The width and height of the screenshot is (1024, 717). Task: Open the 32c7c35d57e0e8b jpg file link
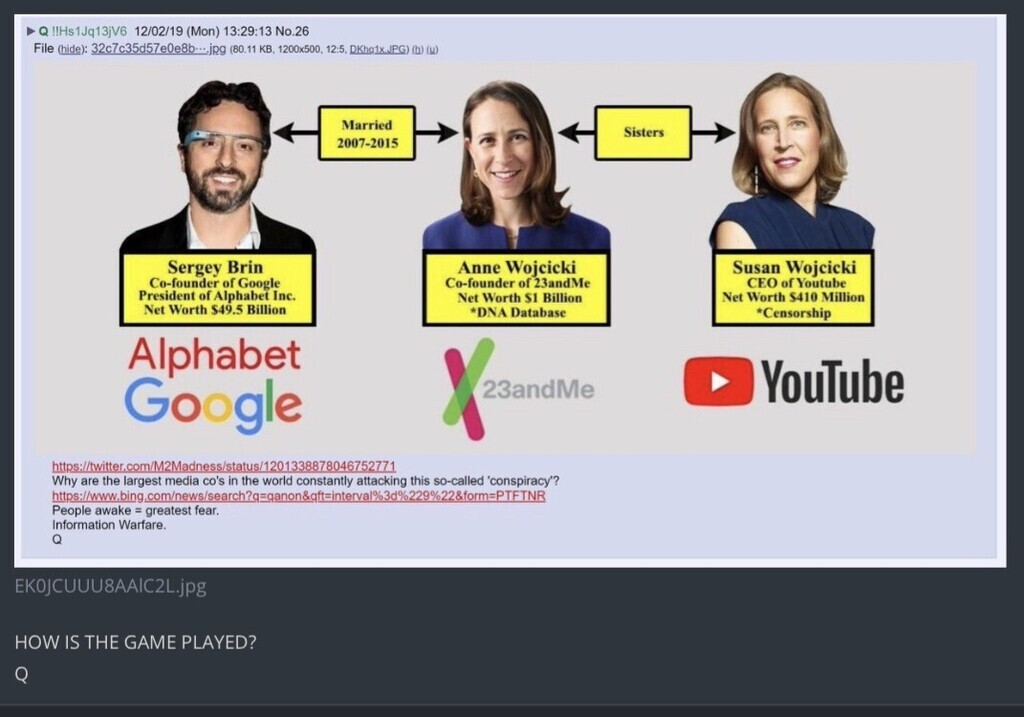click(159, 48)
